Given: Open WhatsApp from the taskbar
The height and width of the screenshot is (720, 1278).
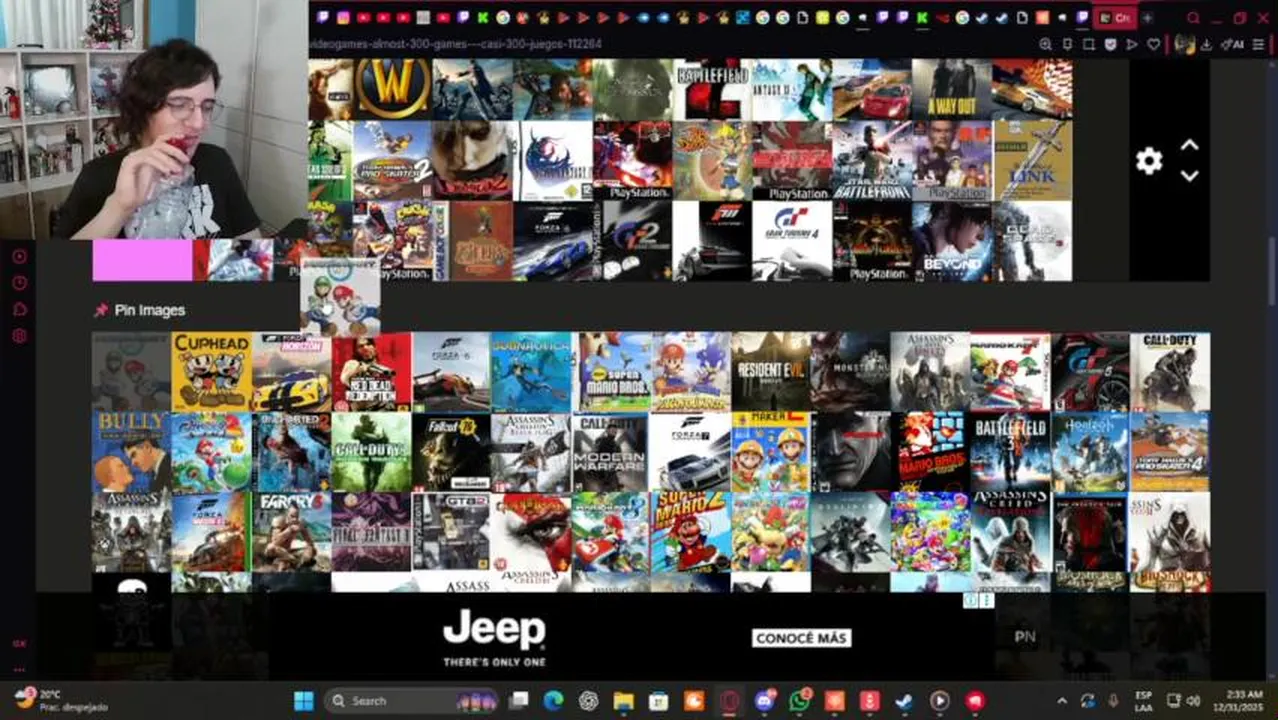Looking at the screenshot, I should 800,701.
